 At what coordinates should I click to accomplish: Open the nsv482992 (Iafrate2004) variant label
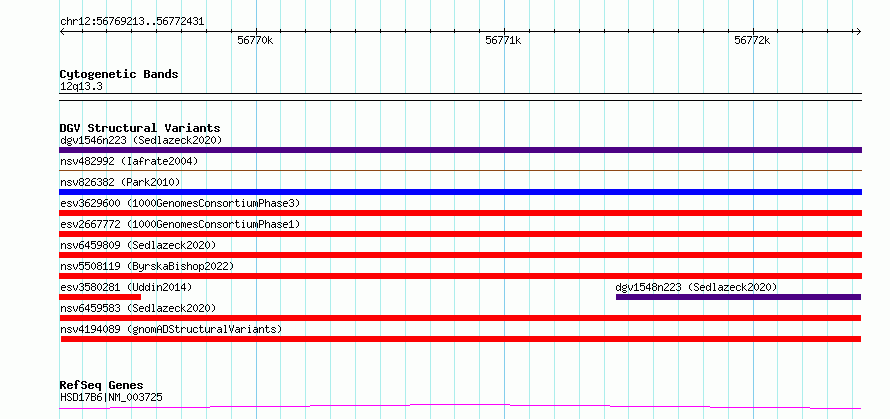pos(129,161)
